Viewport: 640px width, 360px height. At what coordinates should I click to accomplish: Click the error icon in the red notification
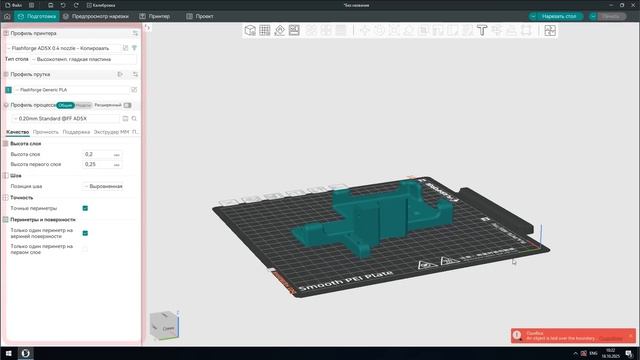(517, 335)
